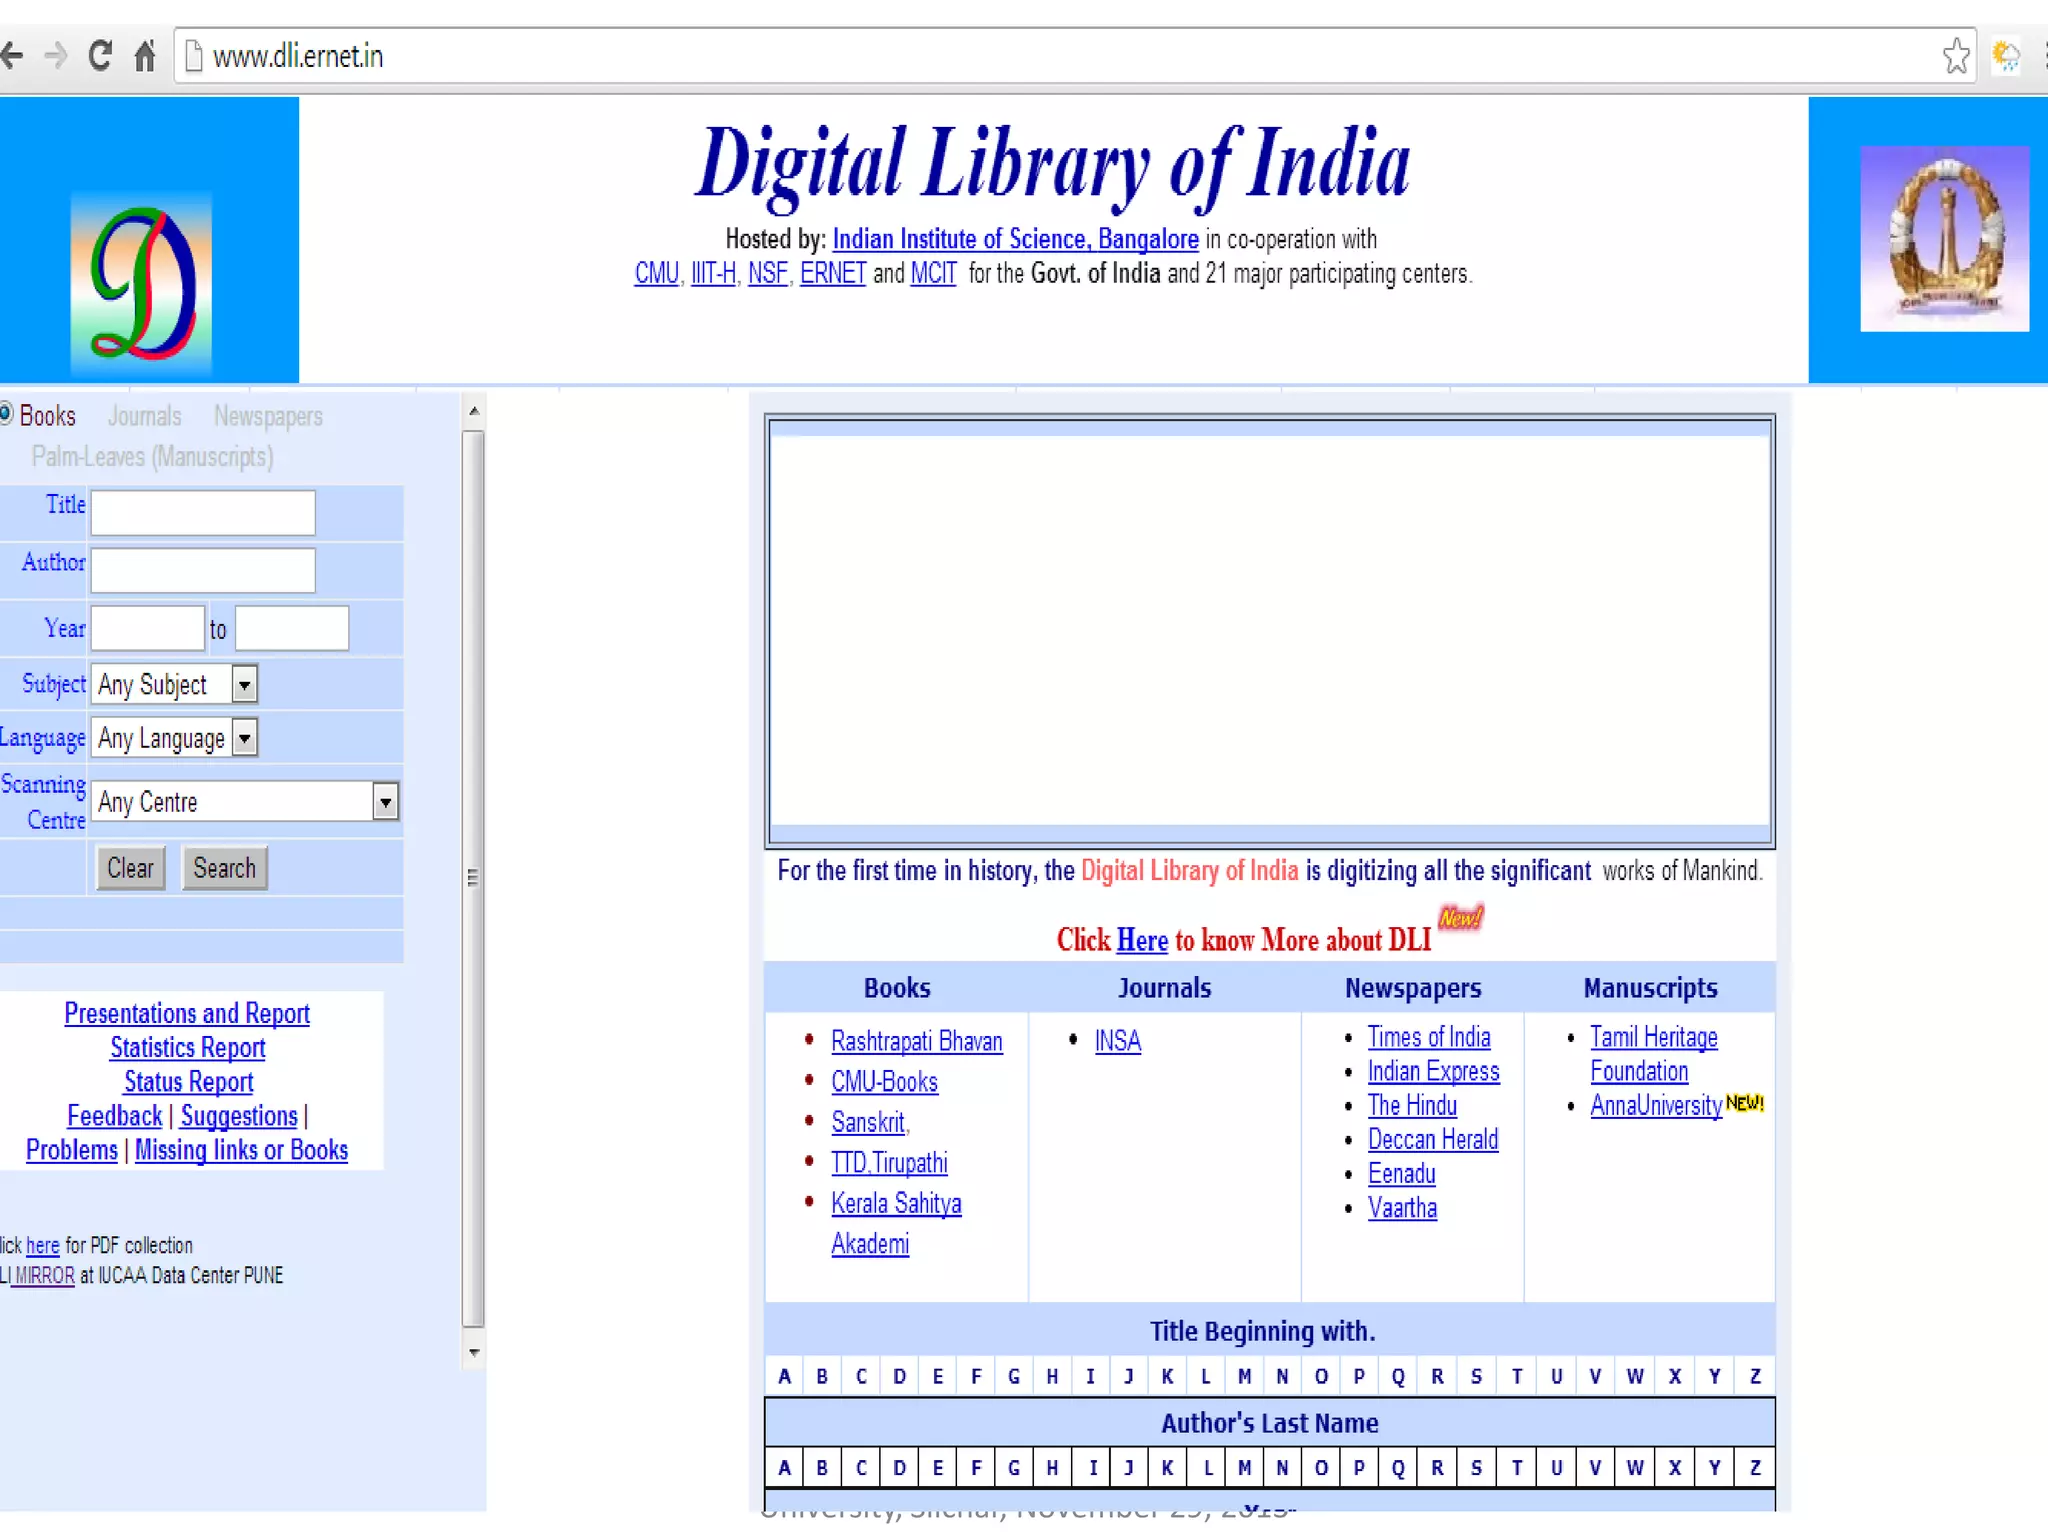Open The Hindu link
The width and height of the screenshot is (2048, 1536).
tap(1412, 1106)
